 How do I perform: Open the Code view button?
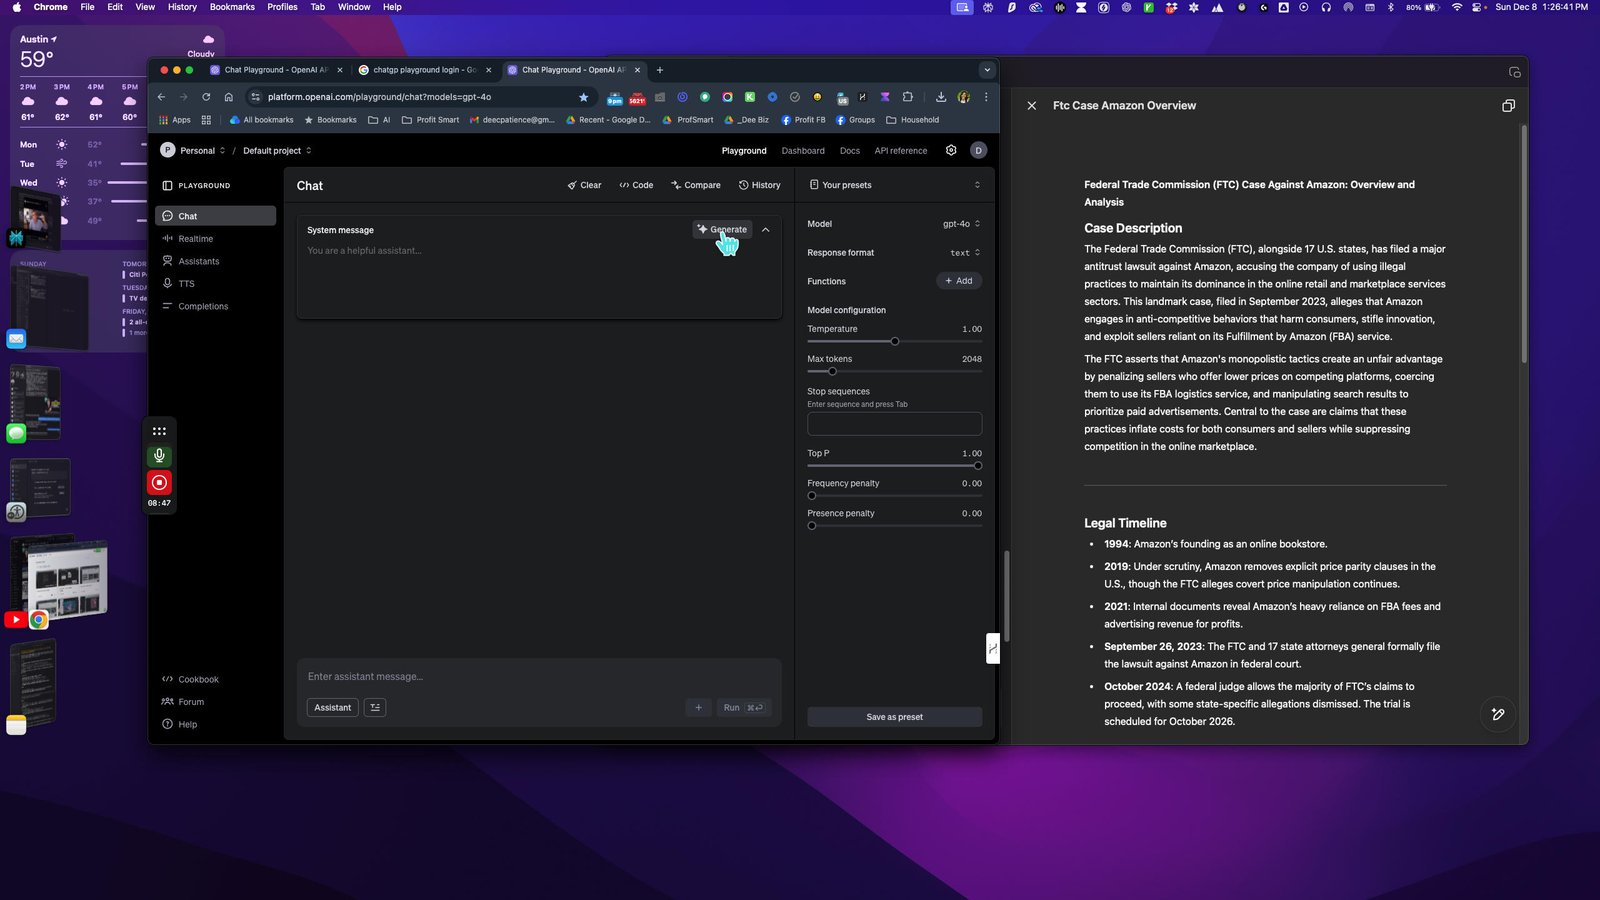tap(636, 185)
